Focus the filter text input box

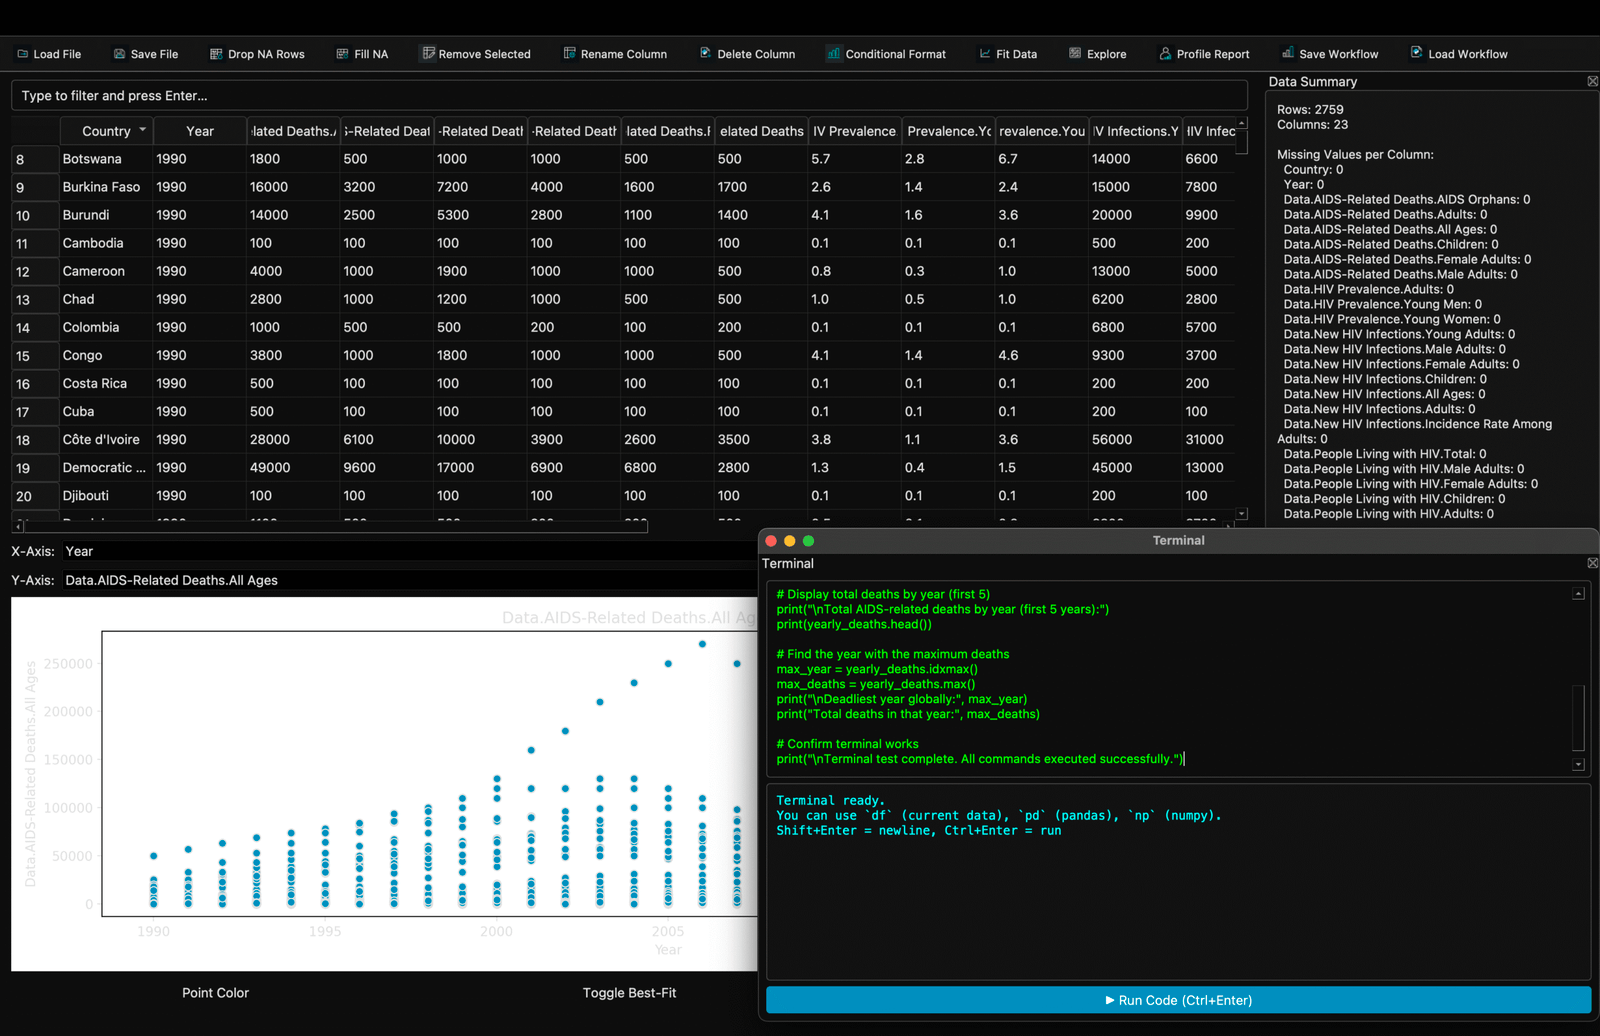coord(629,96)
